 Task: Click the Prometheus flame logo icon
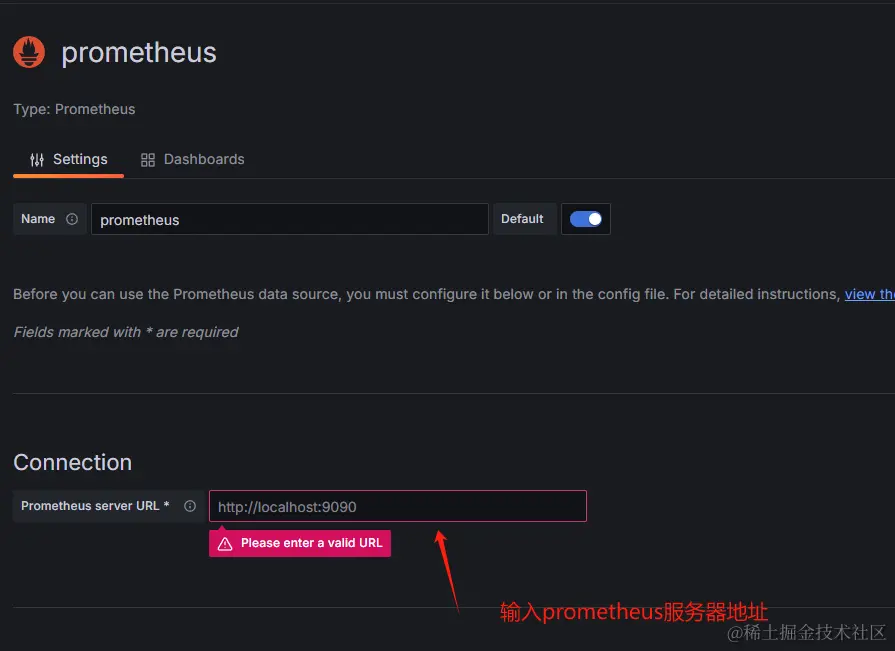pyautogui.click(x=29, y=52)
